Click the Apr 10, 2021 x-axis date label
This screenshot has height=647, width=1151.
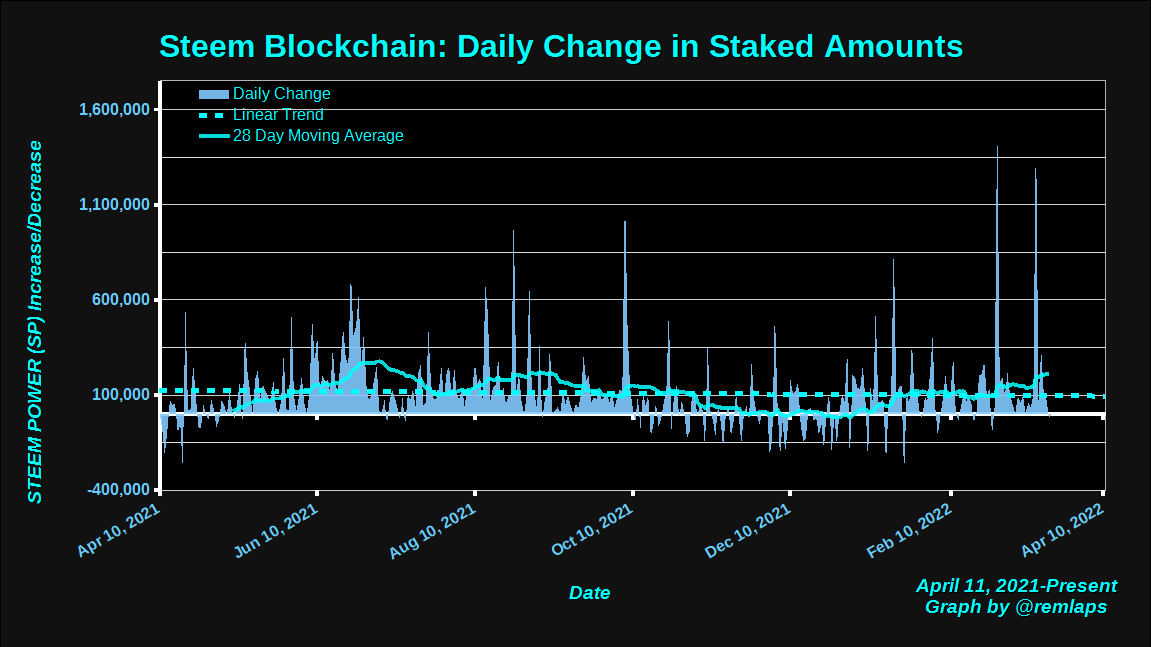tap(119, 531)
